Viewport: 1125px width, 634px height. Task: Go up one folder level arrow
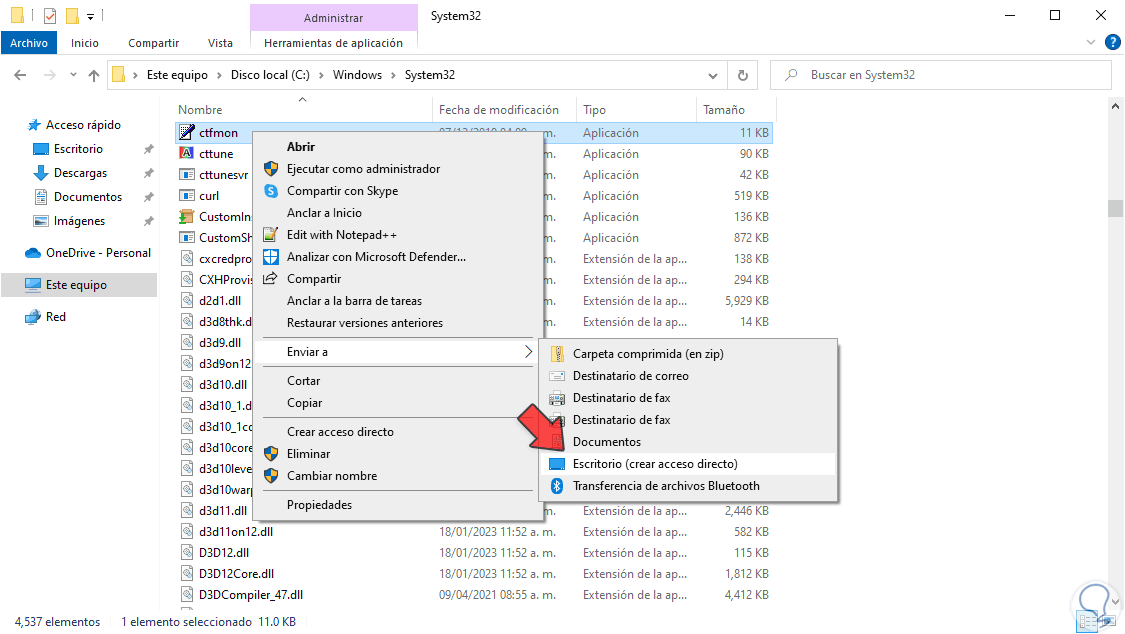point(93,75)
